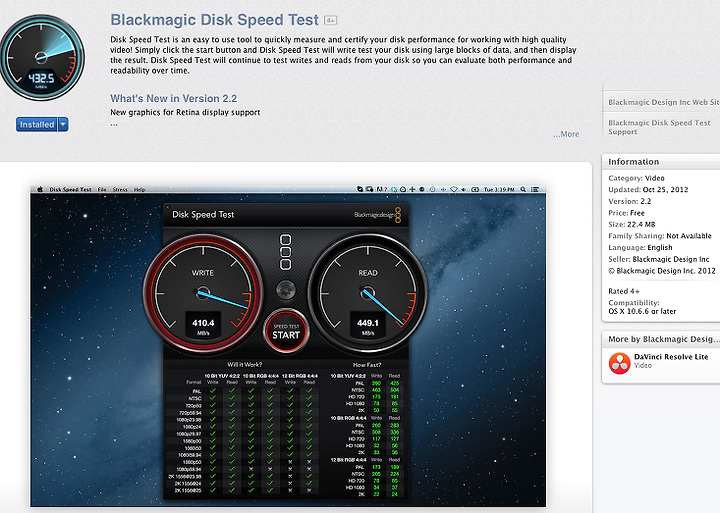Open the Blackmagic Design Inc Web Site link
Viewport: 720px width, 513px height.
click(x=664, y=102)
